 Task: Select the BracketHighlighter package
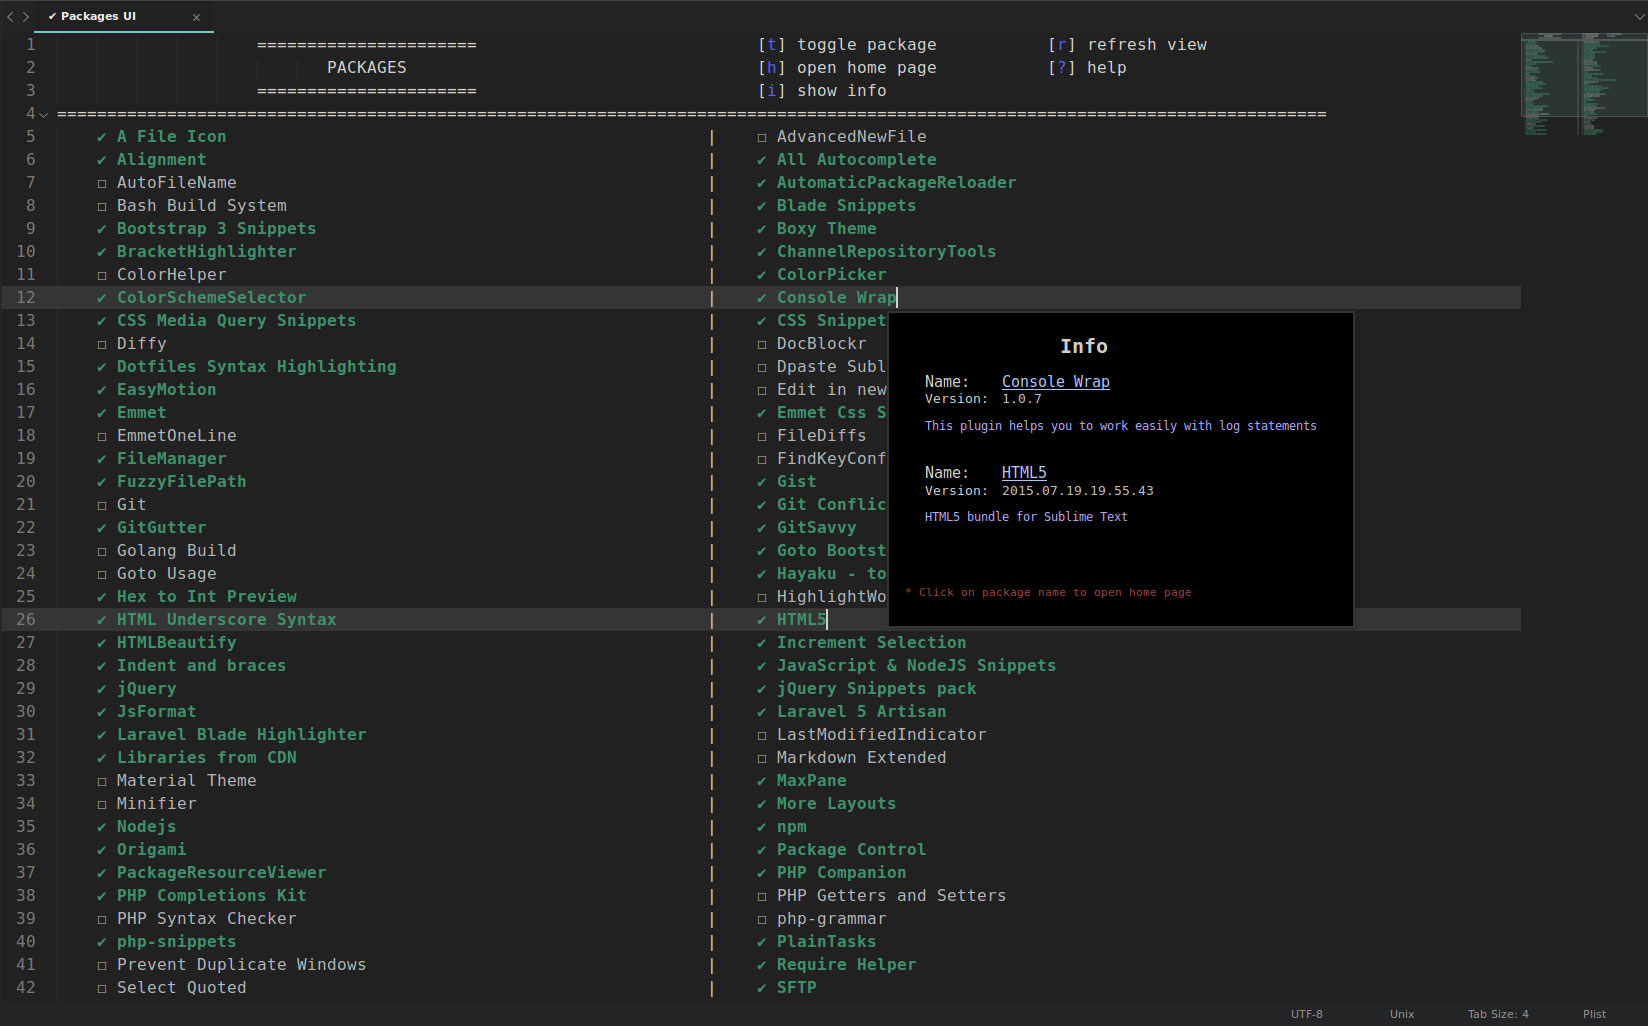(x=206, y=252)
